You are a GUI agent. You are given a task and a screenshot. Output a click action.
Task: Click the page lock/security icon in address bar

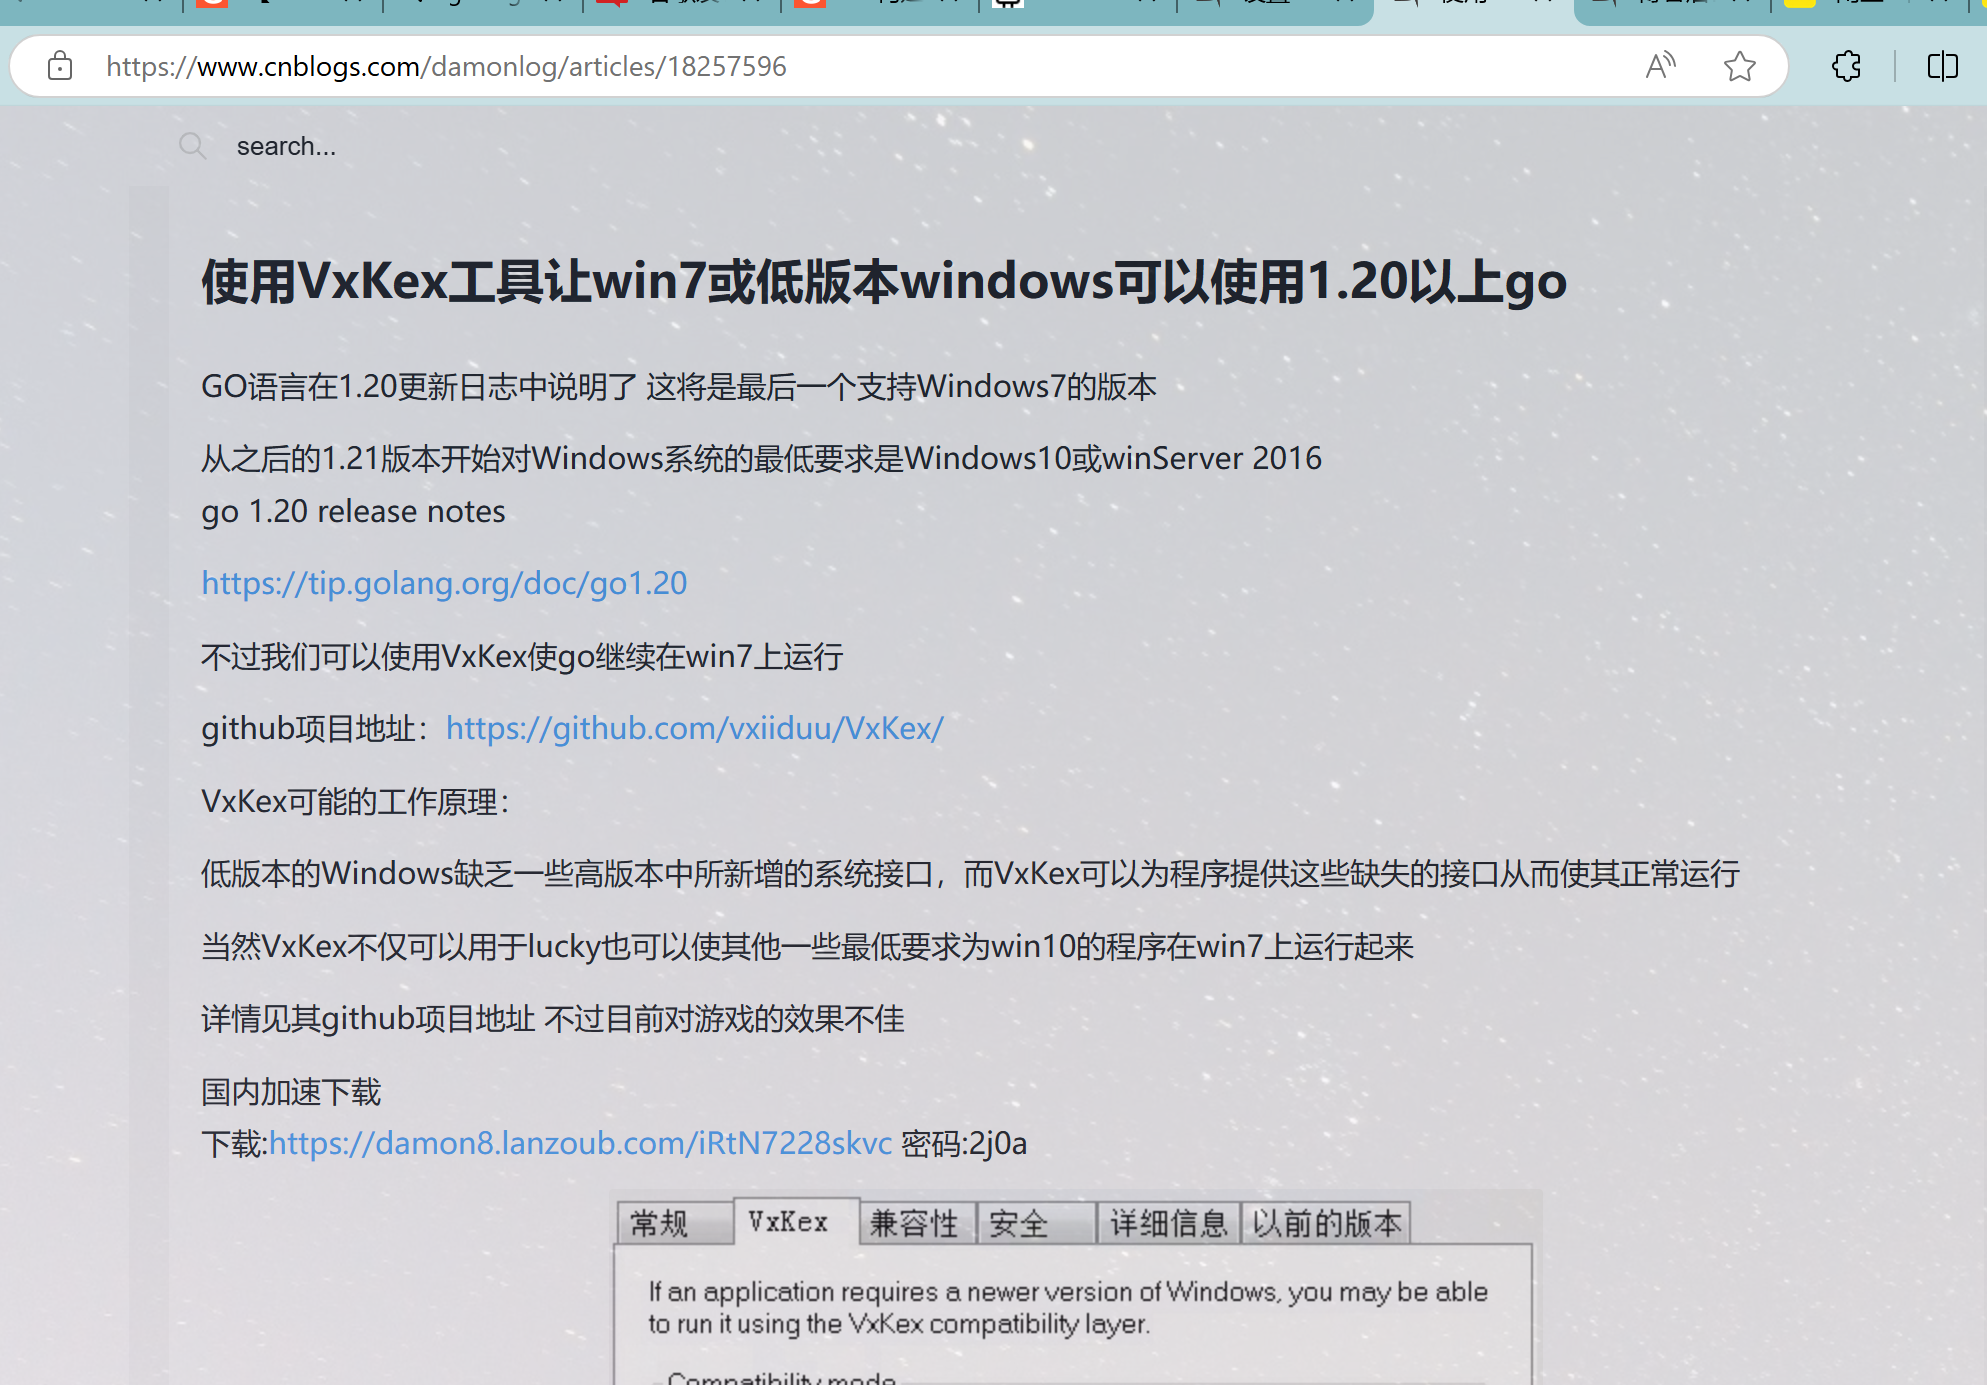(57, 65)
